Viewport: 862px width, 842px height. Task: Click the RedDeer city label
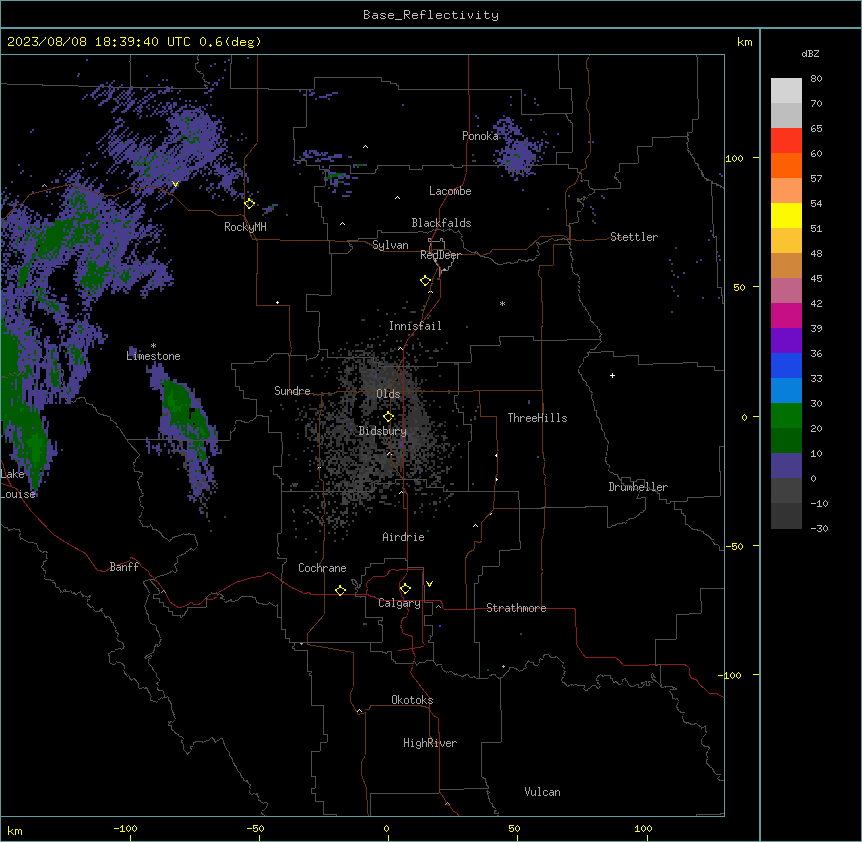click(x=440, y=255)
